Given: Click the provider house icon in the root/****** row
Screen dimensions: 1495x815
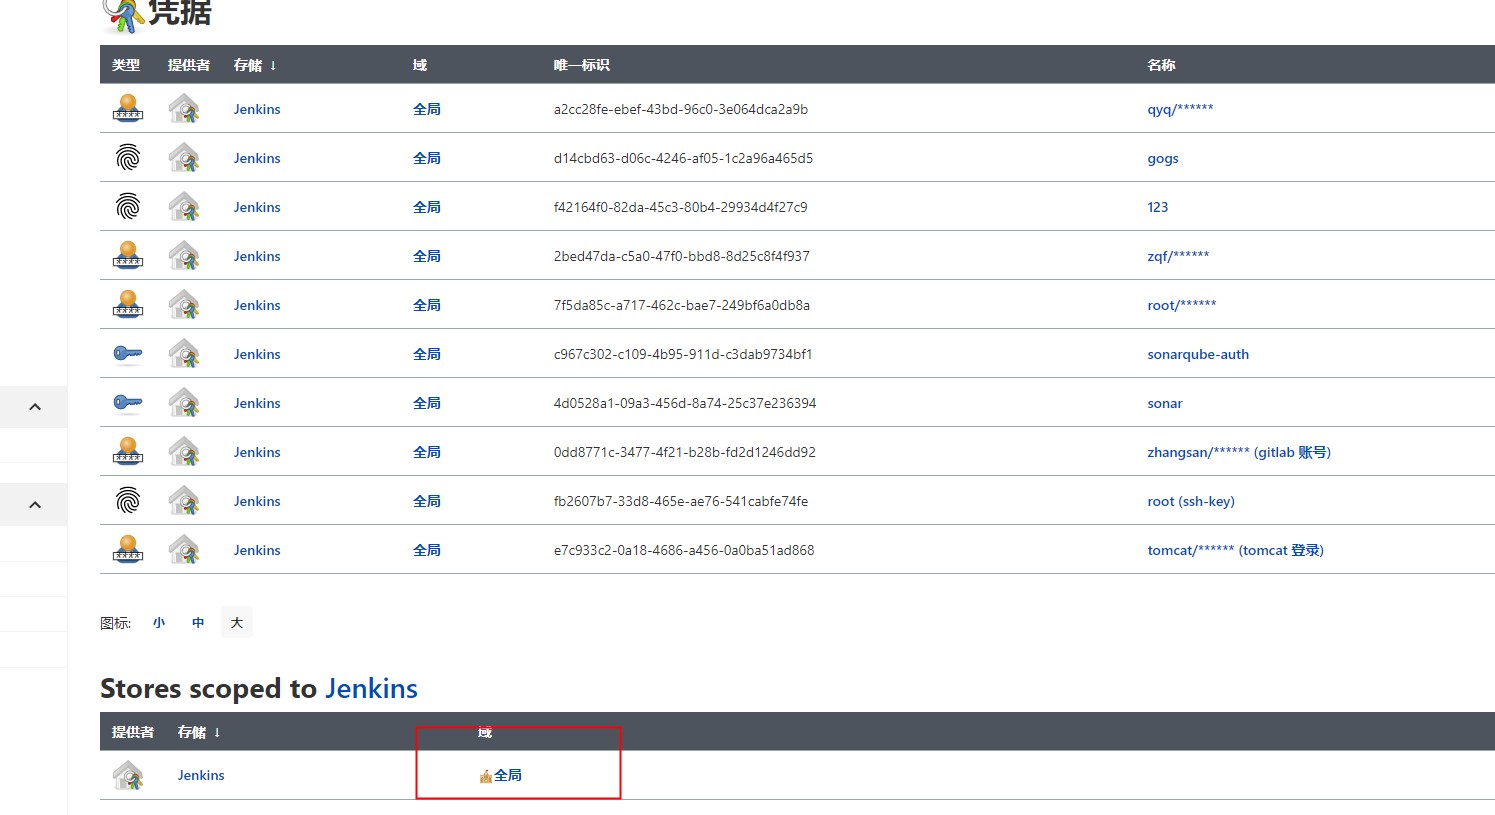Looking at the screenshot, I should pos(184,304).
